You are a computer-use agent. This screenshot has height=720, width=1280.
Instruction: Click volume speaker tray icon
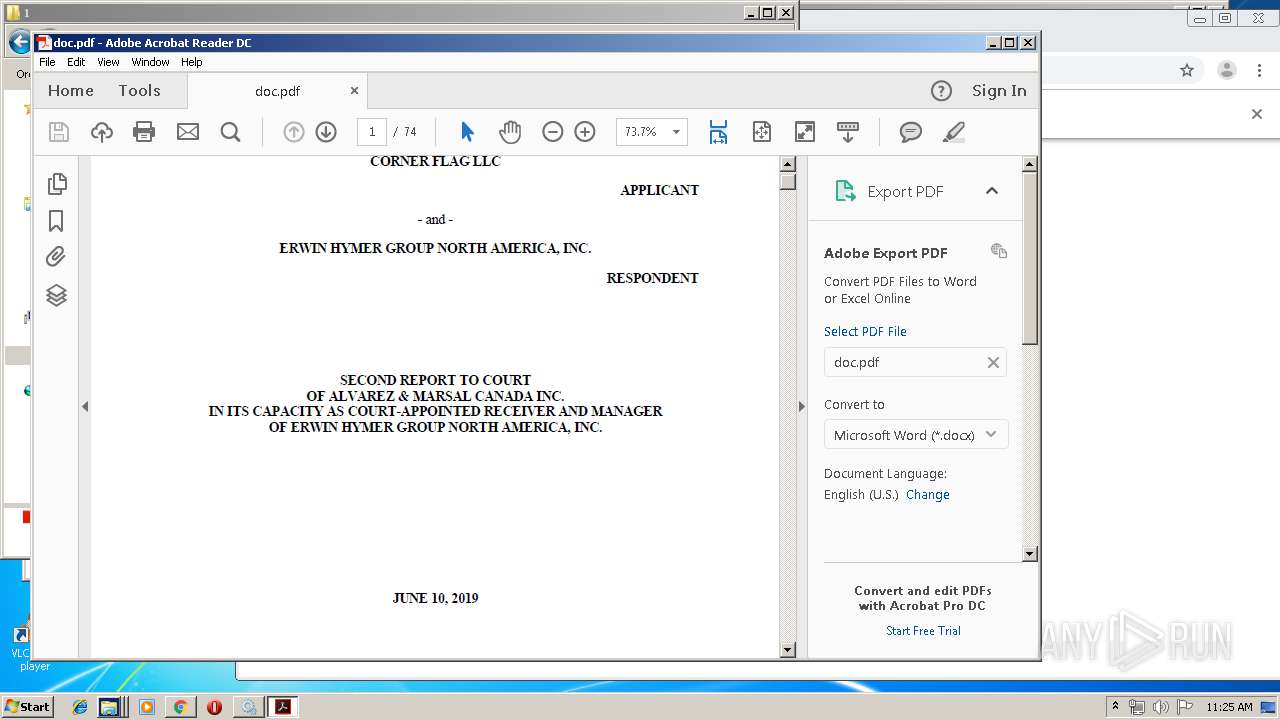tap(1160, 707)
